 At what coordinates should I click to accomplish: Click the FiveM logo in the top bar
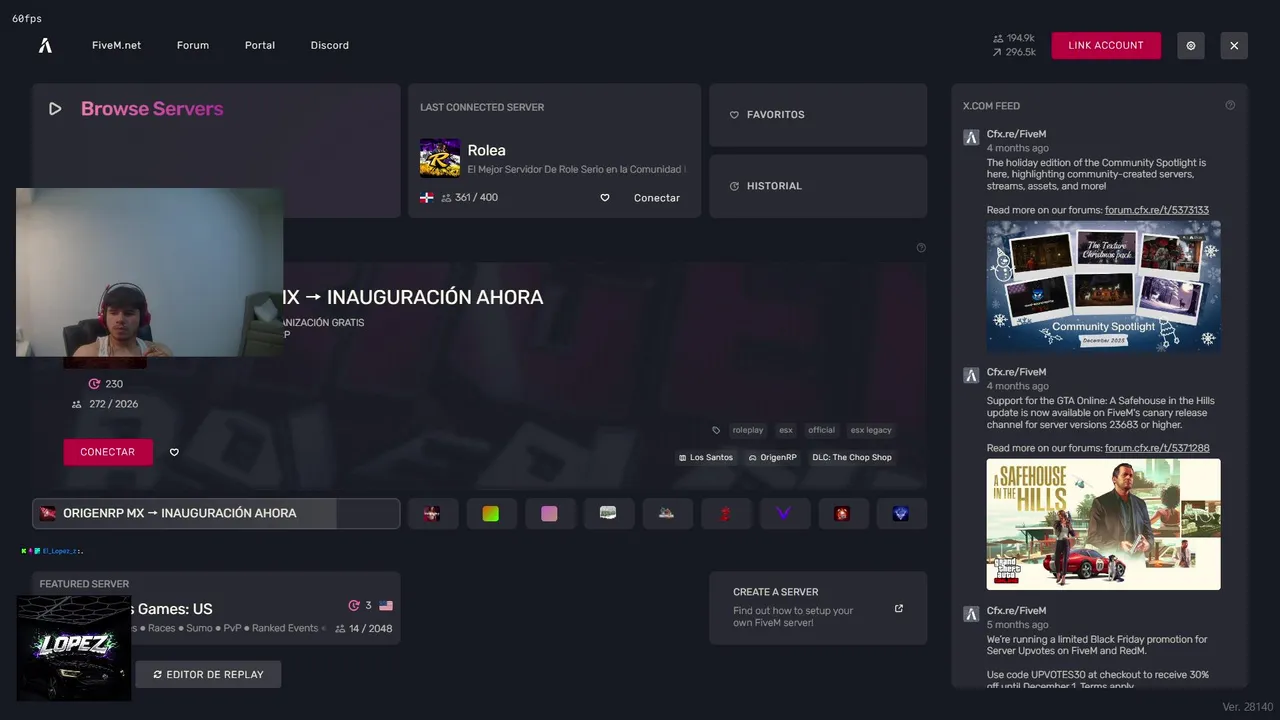[45, 45]
